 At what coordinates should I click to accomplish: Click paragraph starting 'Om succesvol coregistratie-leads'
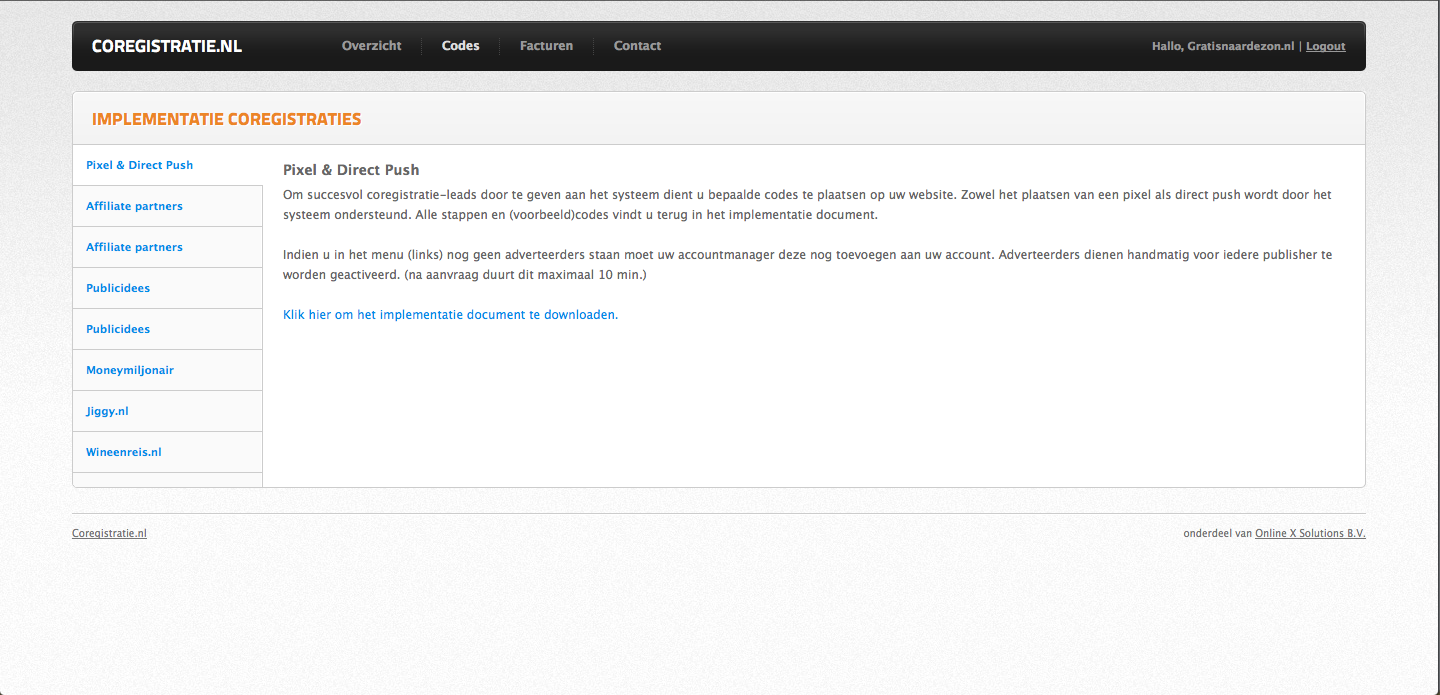807,205
